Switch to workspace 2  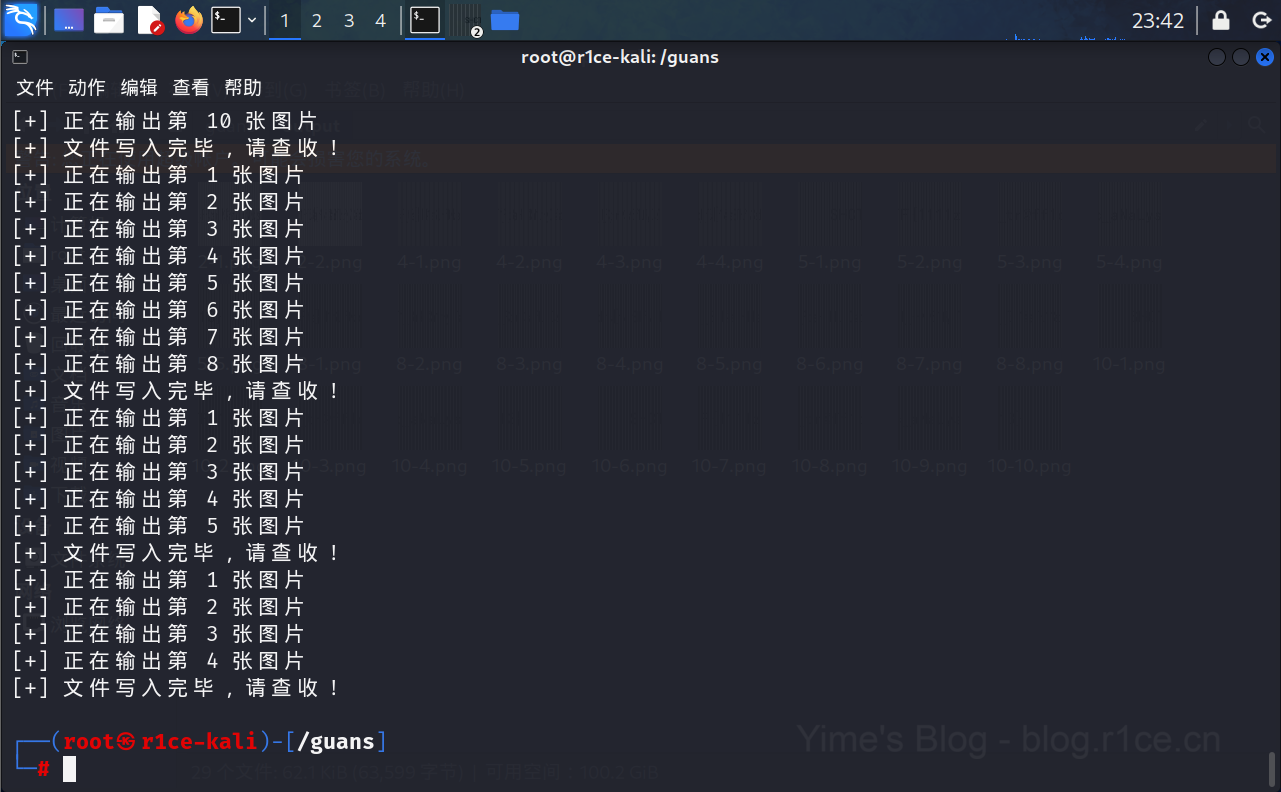point(317,20)
